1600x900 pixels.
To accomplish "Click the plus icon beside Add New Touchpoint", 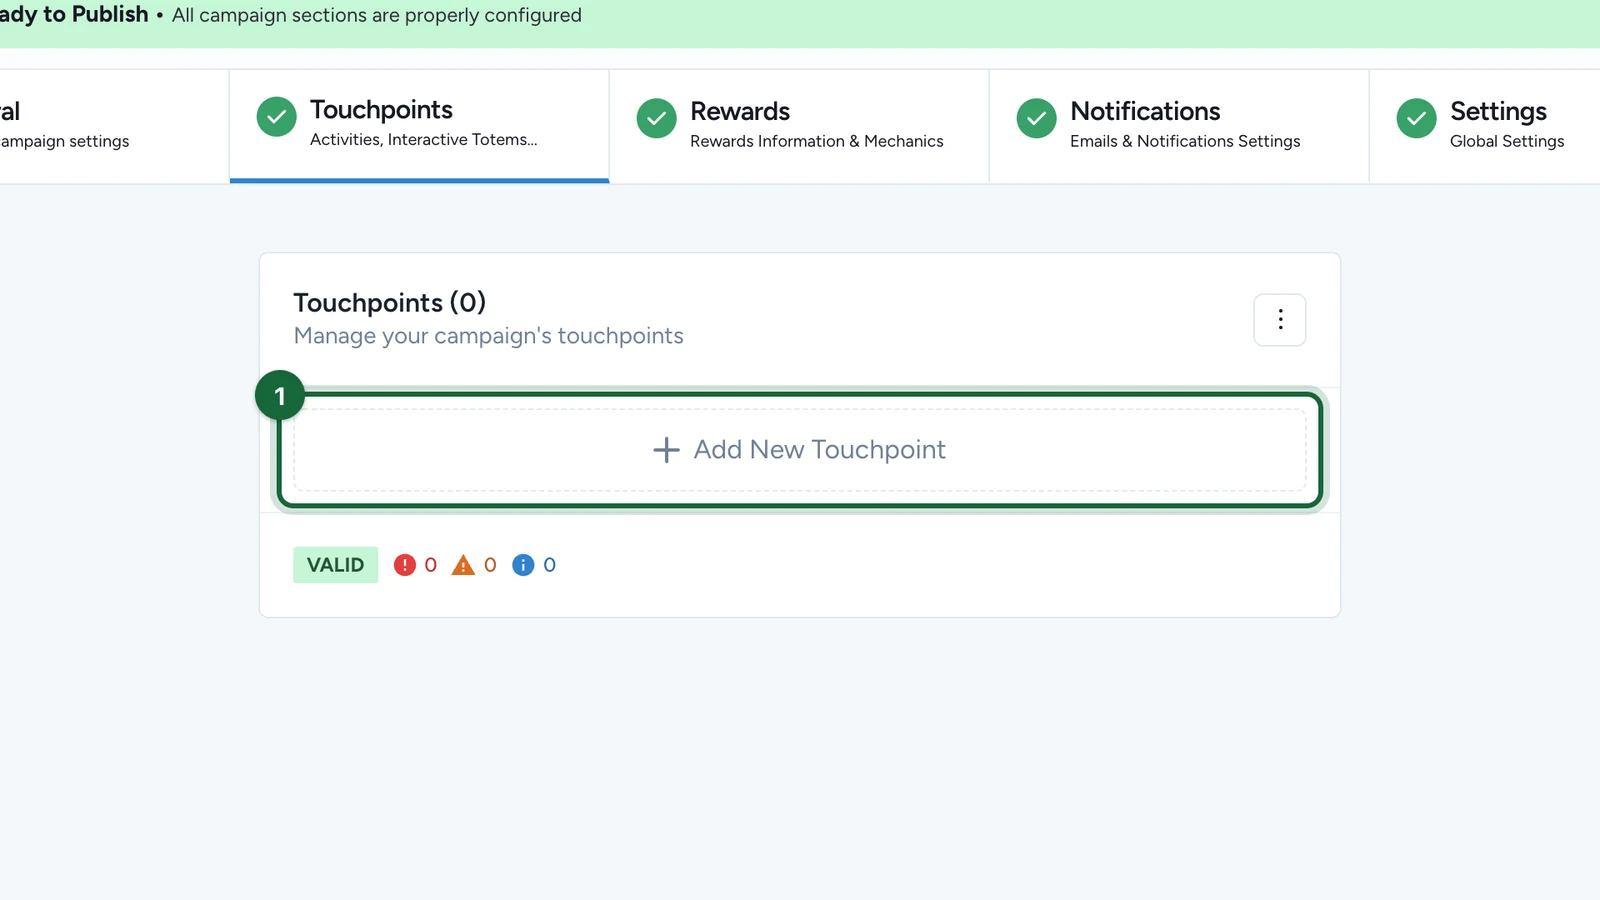I will coord(666,450).
